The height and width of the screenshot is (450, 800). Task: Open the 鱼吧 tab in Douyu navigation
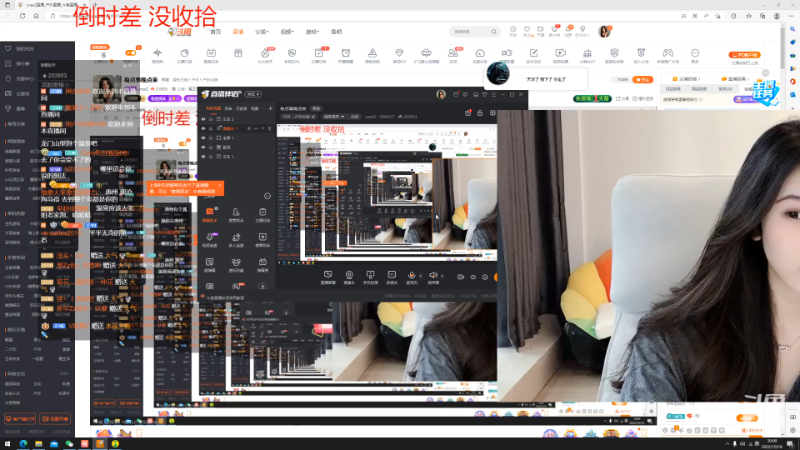336,32
